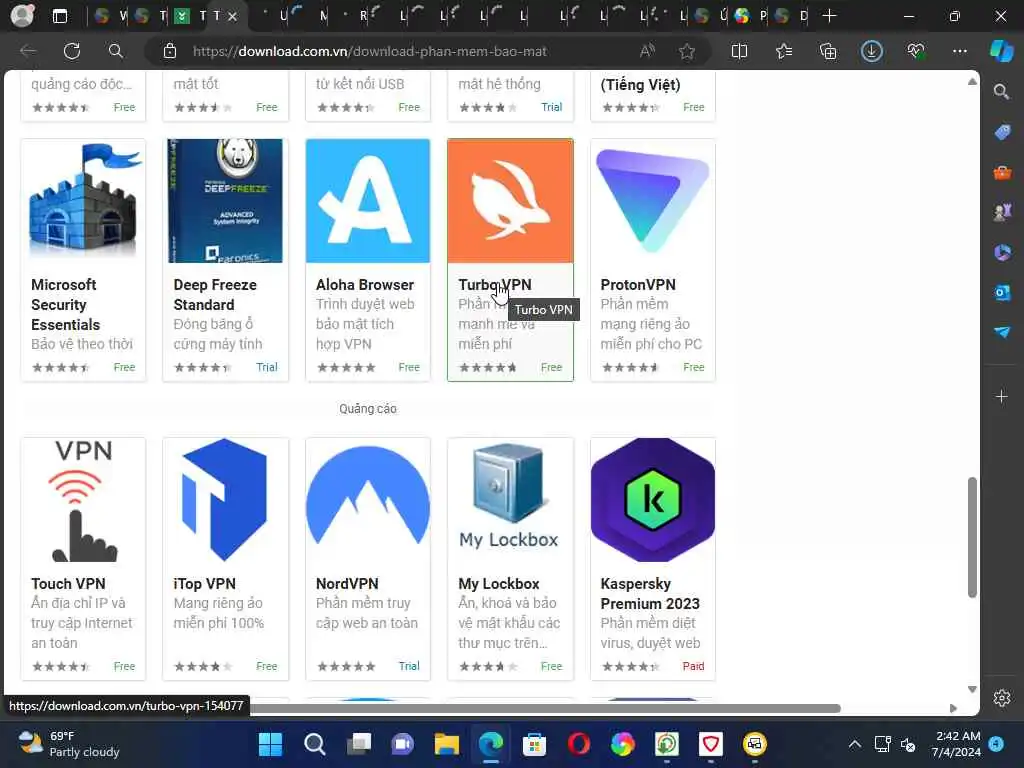Open Settings and more ellipsis menu
The image size is (1024, 768).
click(959, 51)
